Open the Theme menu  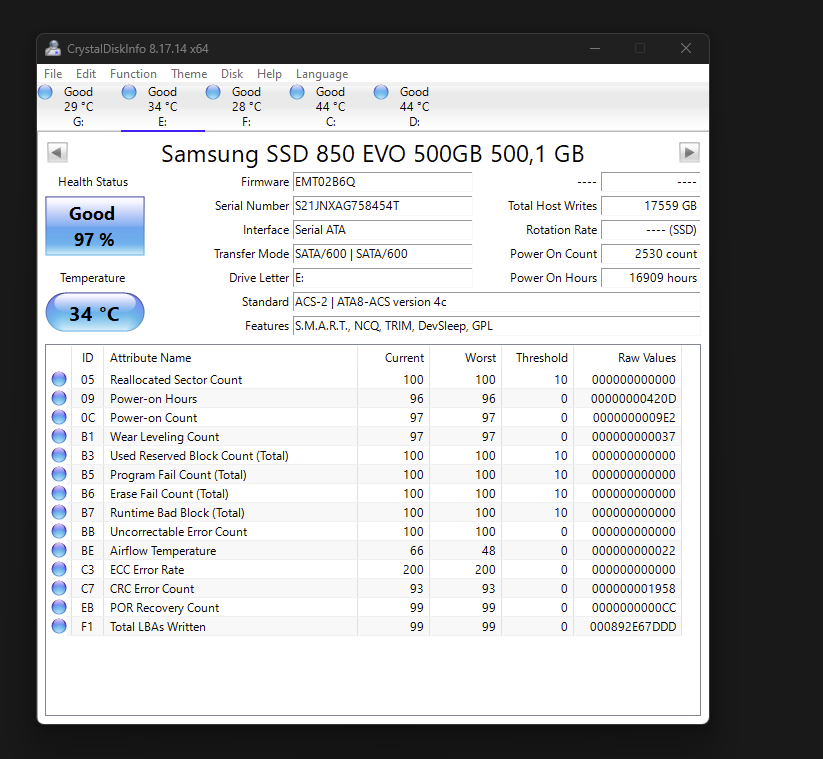(189, 74)
